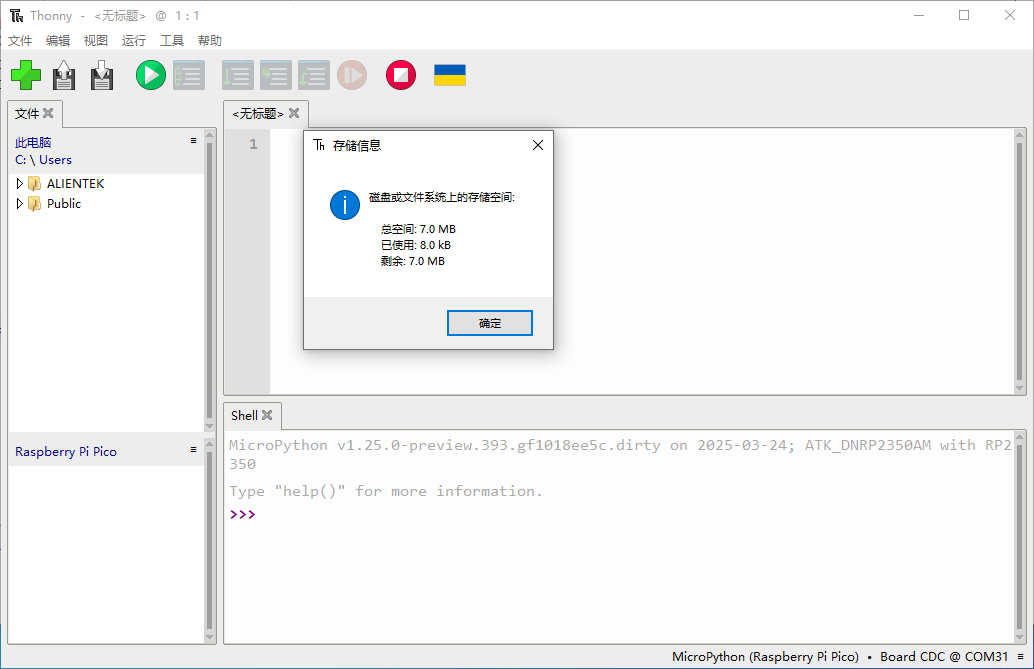The height and width of the screenshot is (669, 1034).
Task: Click the green plus New file icon
Action: [x=26, y=75]
